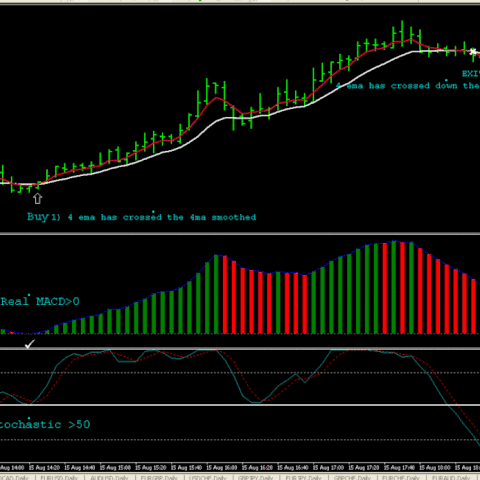Open the EURCHF,Daily chart tab
Image resolution: width=480 pixels, height=480 pixels.
coord(401,477)
